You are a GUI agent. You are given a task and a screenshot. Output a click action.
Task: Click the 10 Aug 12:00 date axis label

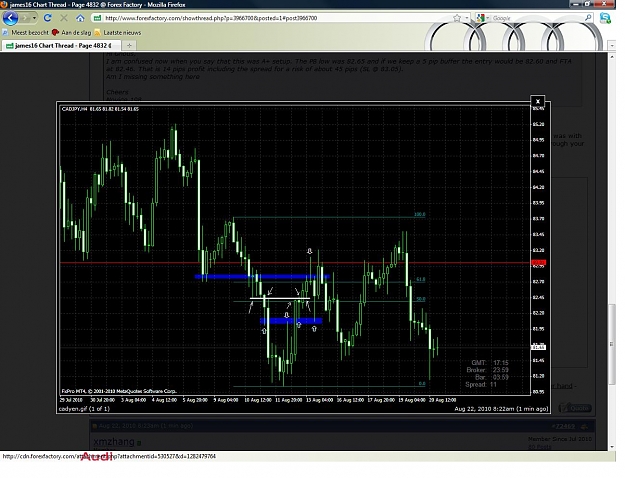tap(257, 400)
